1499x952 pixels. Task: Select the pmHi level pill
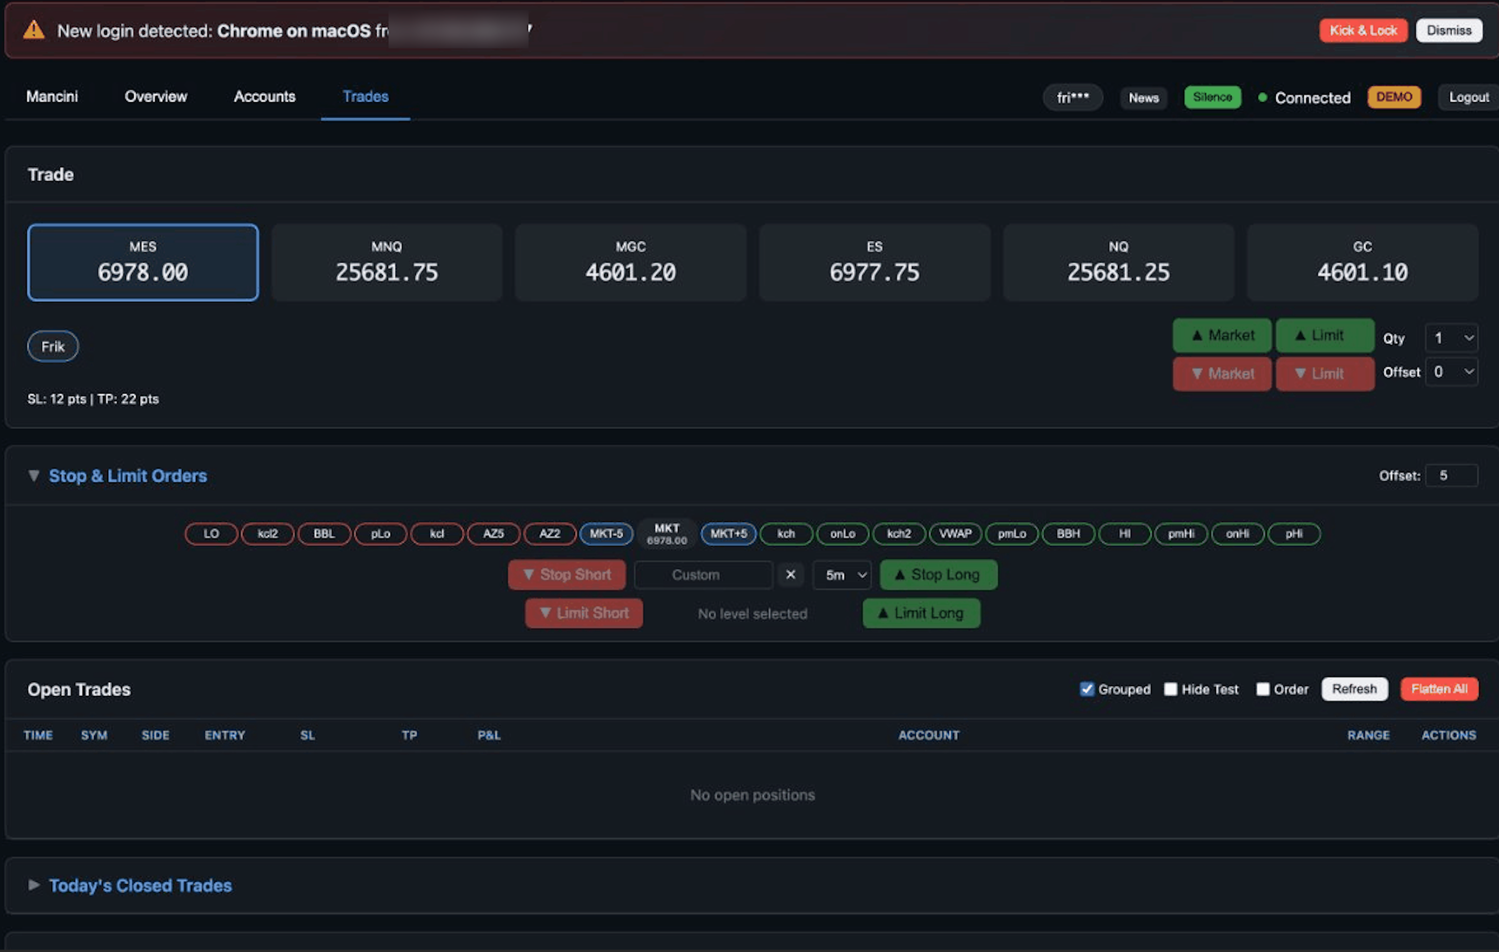tap(1181, 534)
